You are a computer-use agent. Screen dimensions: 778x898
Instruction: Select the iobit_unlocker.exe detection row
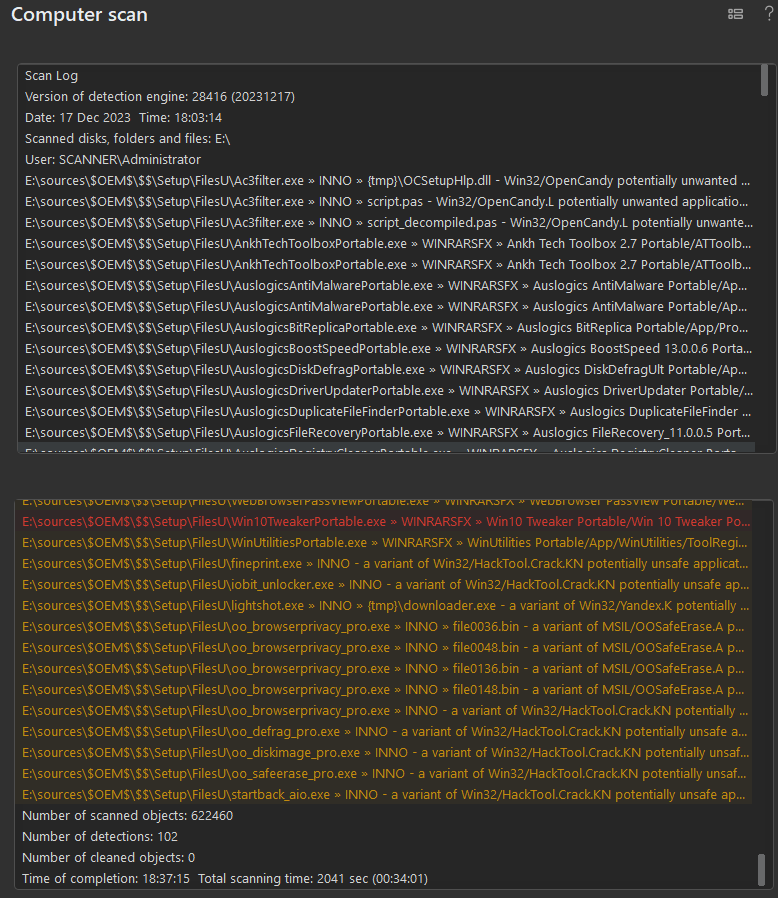(385, 585)
